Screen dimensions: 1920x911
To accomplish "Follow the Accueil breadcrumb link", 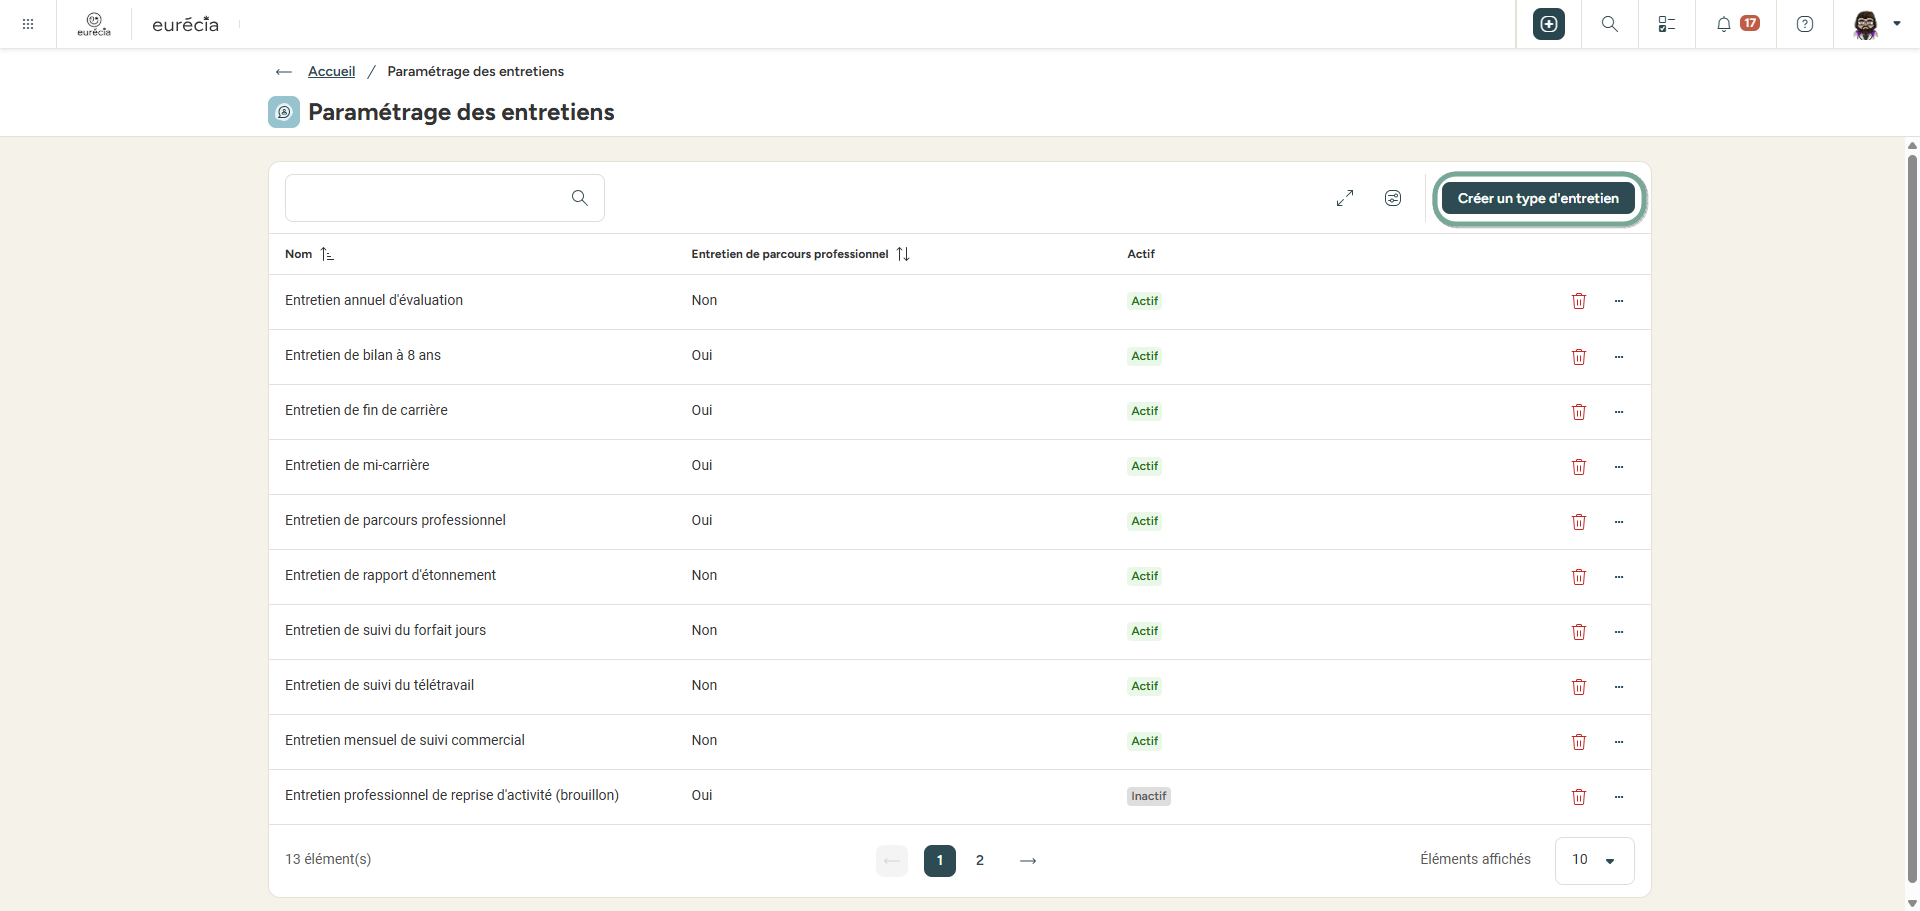I will [331, 71].
